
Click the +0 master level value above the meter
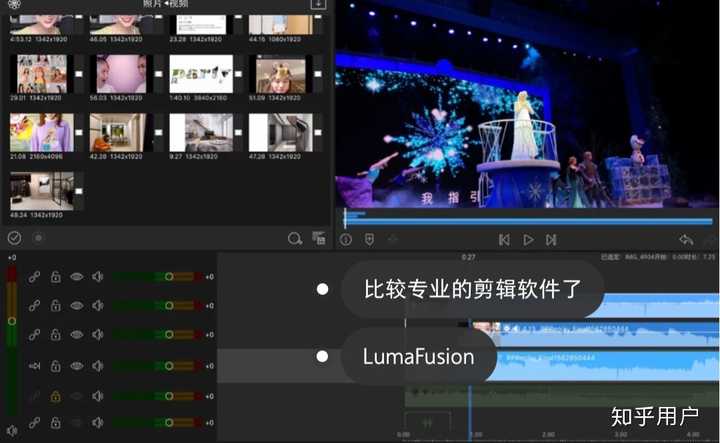[x=12, y=258]
